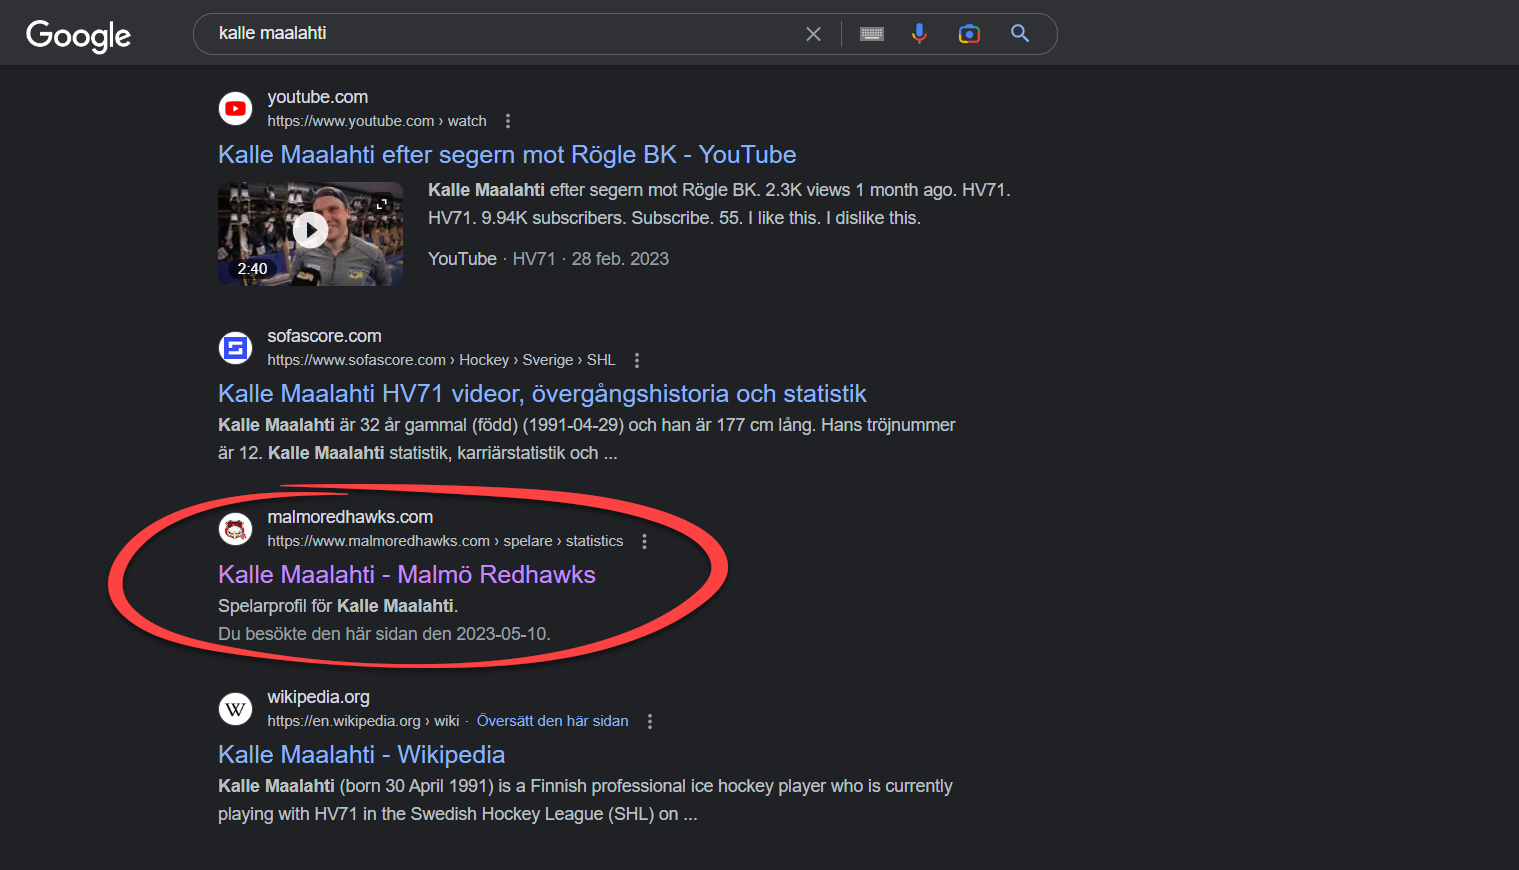Open Kalle Maalahti - Wikipedia link
The height and width of the screenshot is (870, 1519).
click(x=361, y=755)
